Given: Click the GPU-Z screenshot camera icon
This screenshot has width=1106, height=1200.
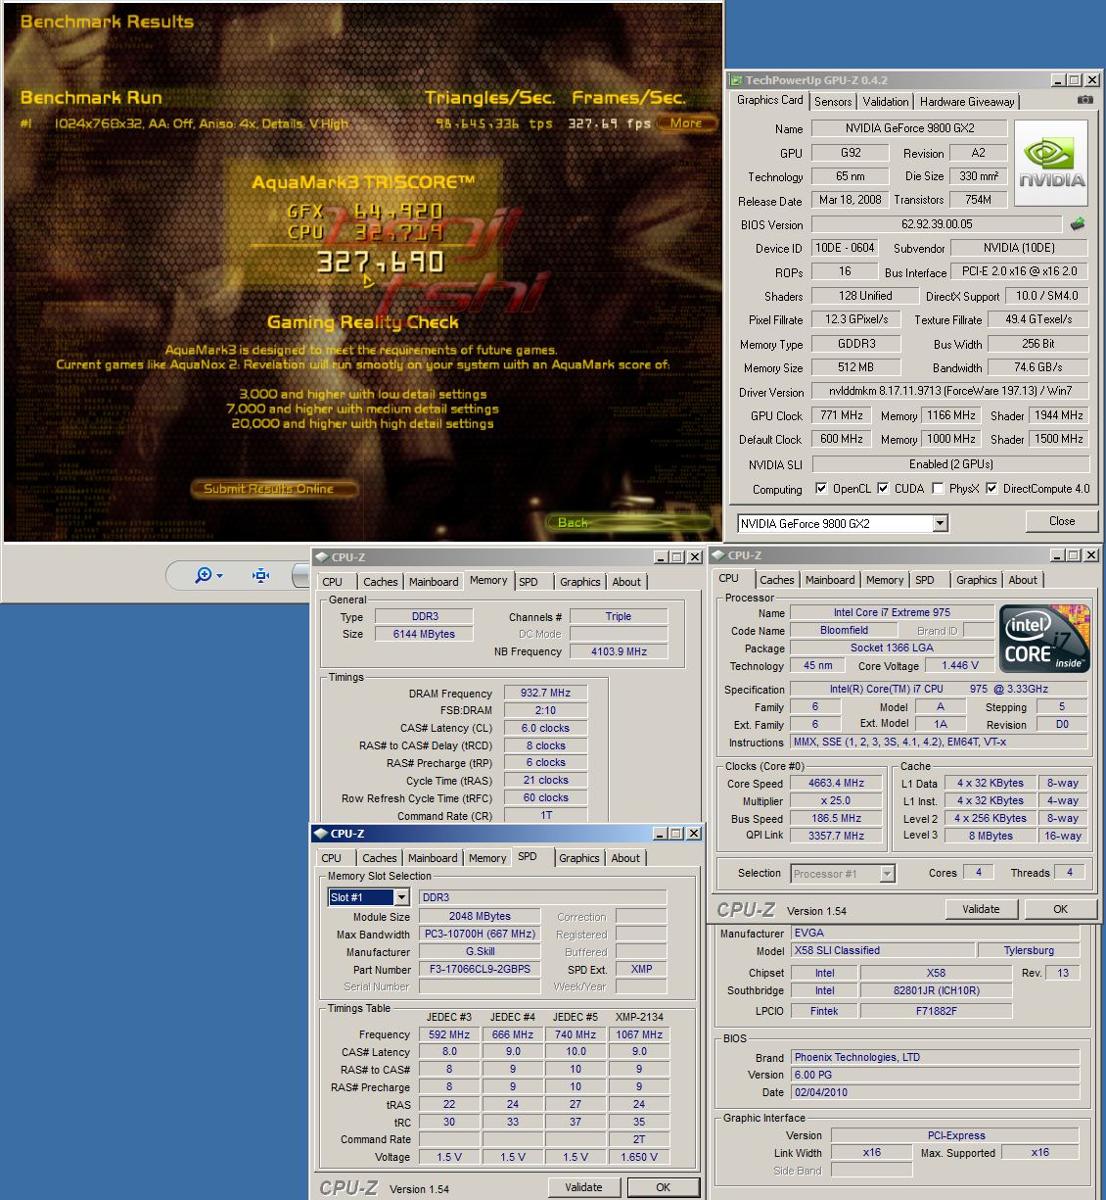Looking at the screenshot, I should [1085, 101].
